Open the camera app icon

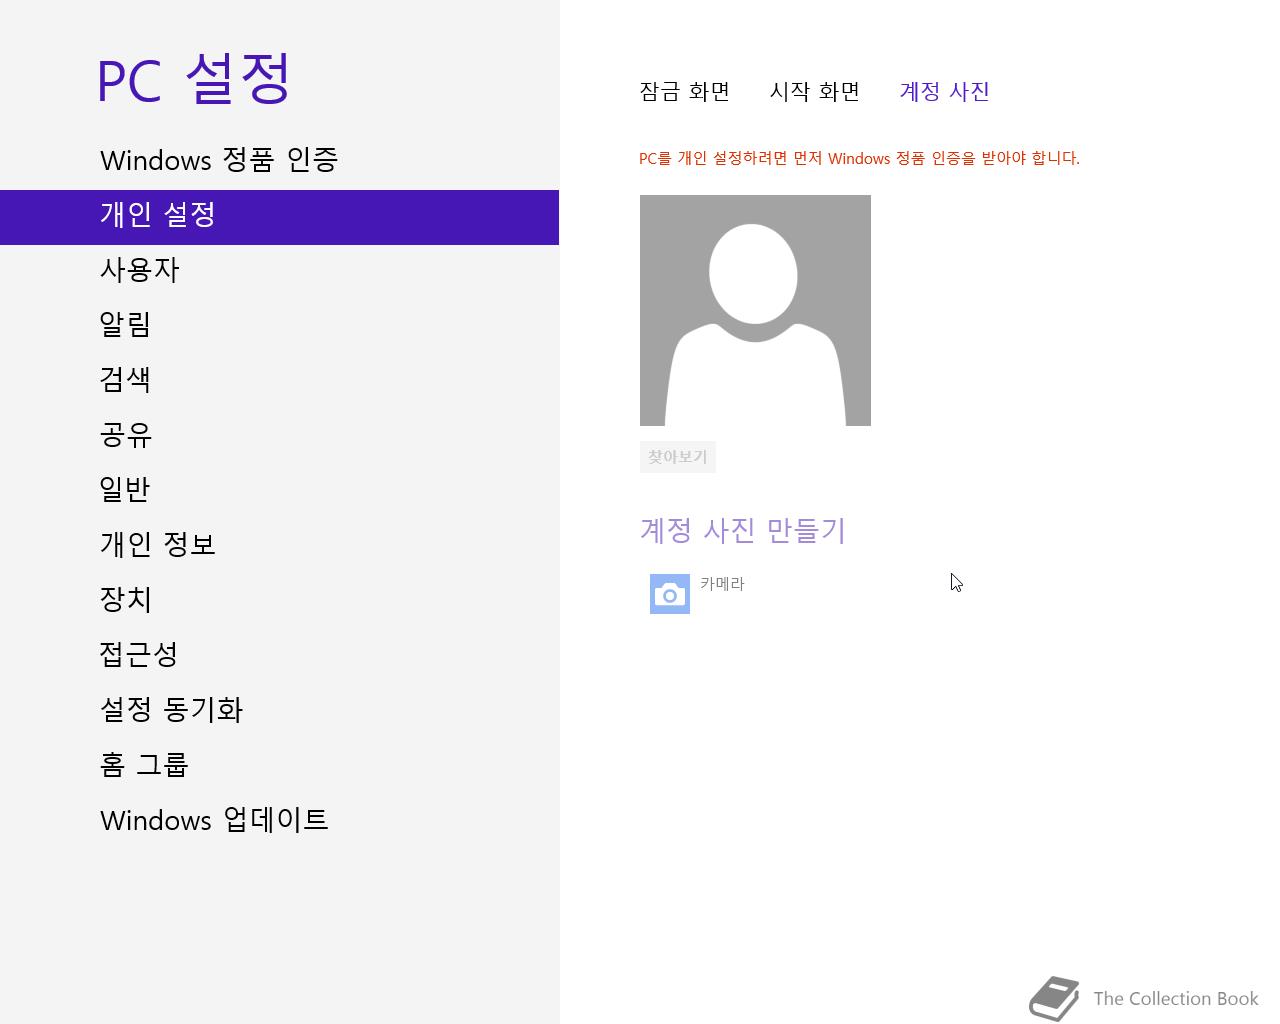pyautogui.click(x=670, y=594)
